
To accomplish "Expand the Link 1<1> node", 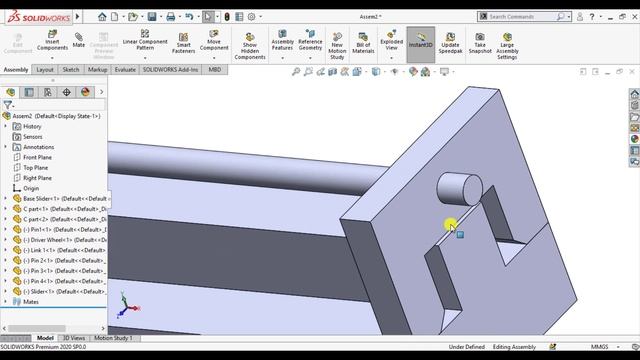I will click(x=5, y=250).
